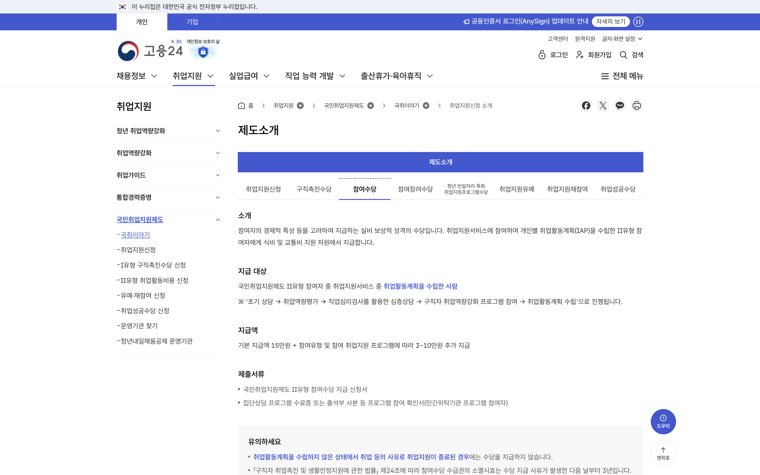Select the 취업성공수당 tab

(x=618, y=189)
